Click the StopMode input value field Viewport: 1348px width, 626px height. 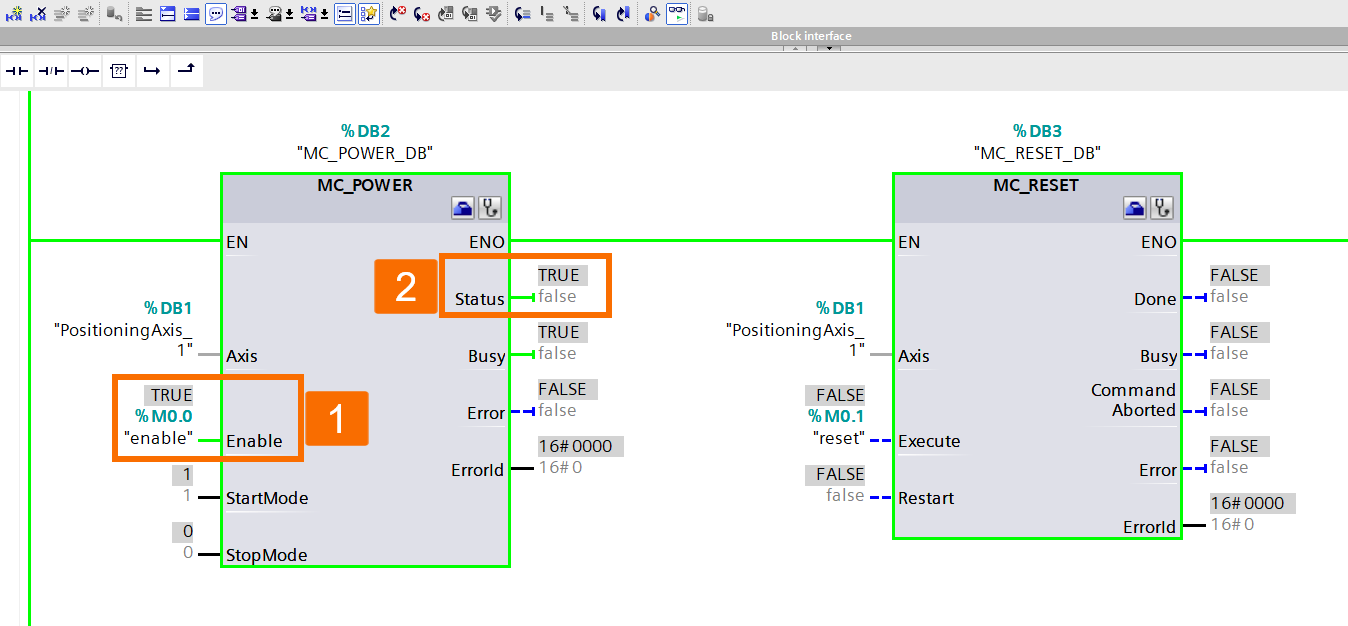click(184, 531)
